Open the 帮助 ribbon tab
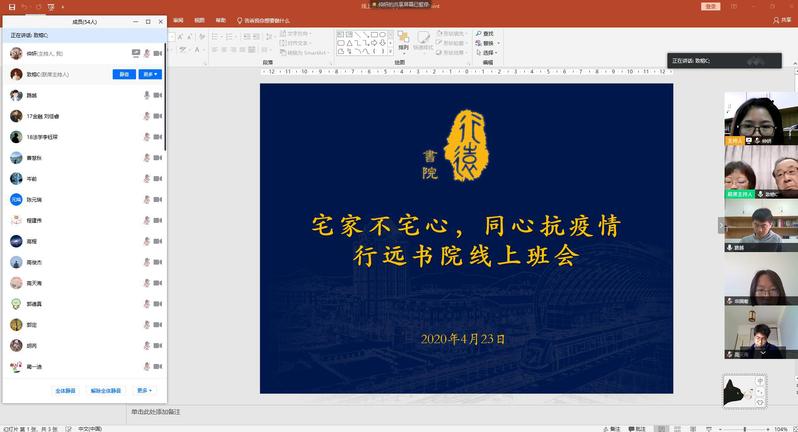The height and width of the screenshot is (432, 798). (x=221, y=20)
